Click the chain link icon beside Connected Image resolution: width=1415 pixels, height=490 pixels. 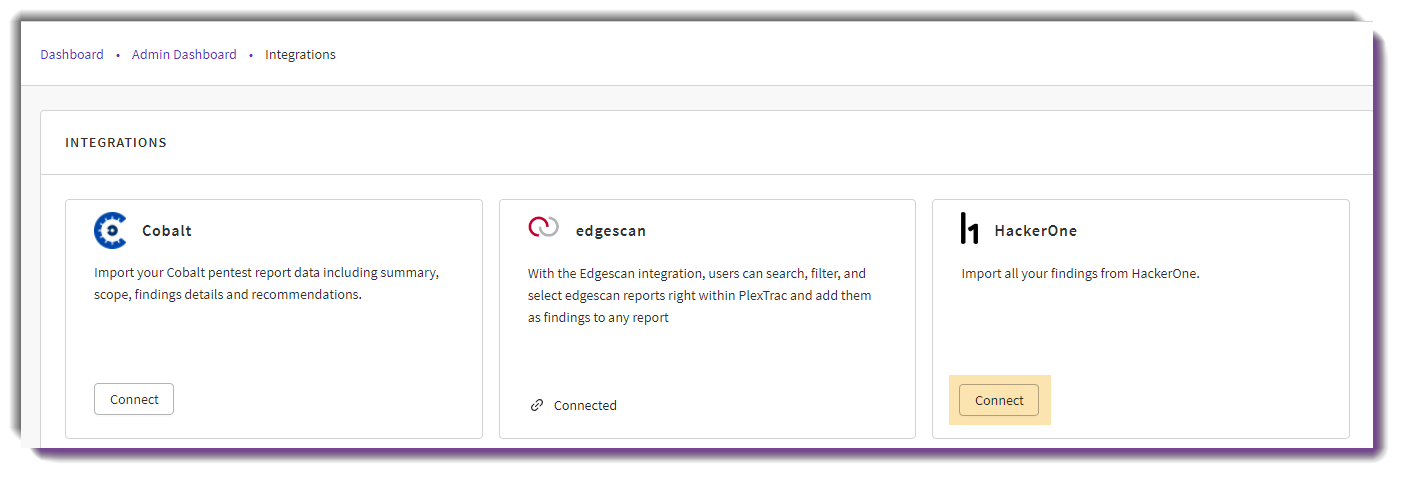537,405
